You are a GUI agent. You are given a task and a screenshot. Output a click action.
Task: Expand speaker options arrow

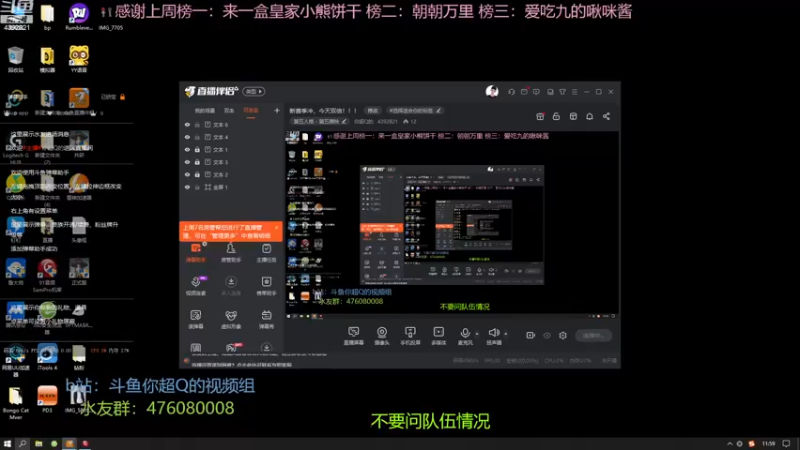point(506,334)
